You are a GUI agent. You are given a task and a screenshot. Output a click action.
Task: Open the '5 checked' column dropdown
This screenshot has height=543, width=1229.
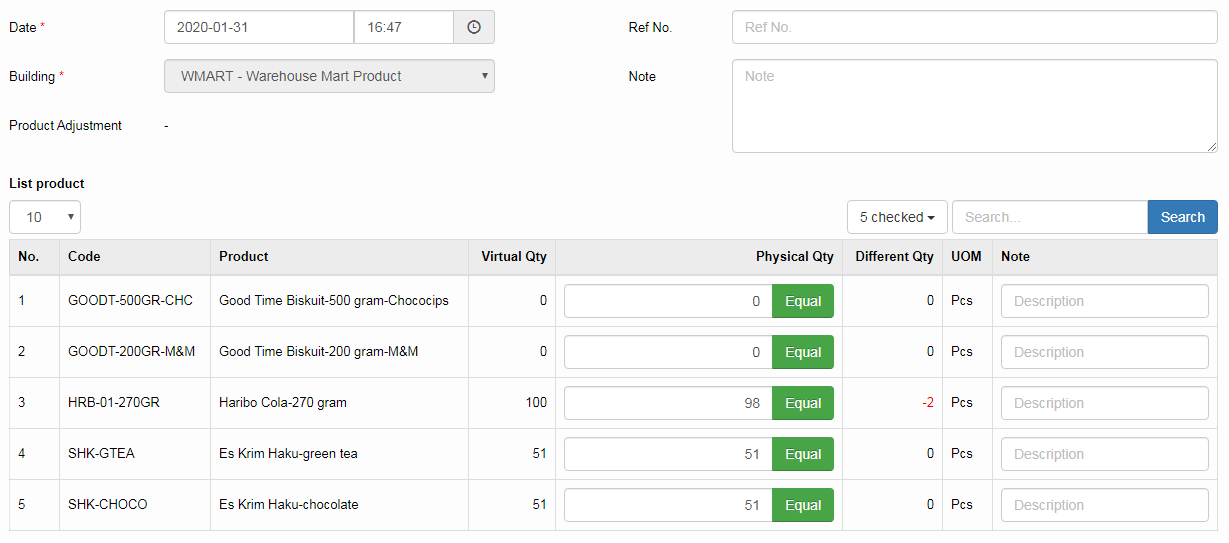(x=897, y=217)
